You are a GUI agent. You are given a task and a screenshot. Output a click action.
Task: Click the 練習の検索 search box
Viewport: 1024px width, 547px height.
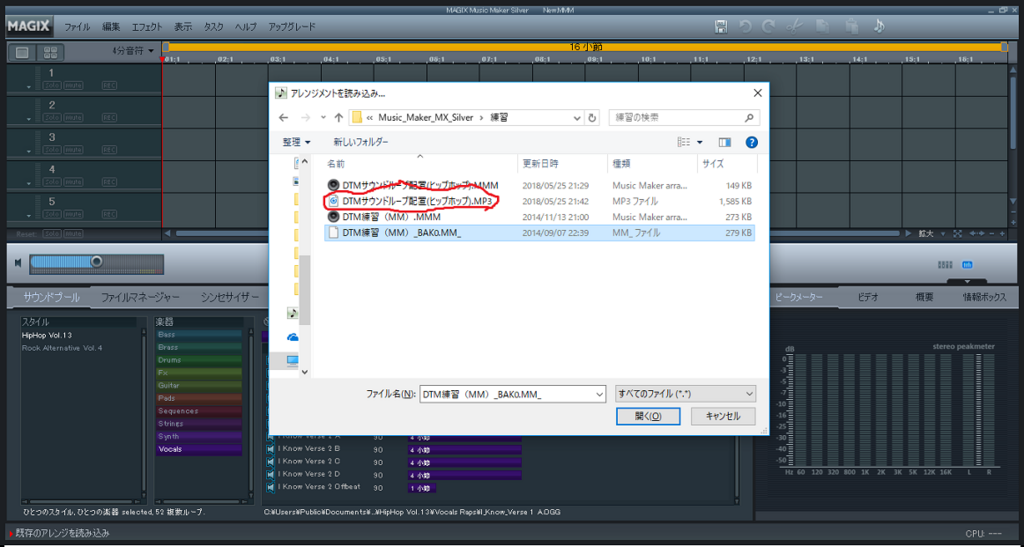tap(684, 118)
